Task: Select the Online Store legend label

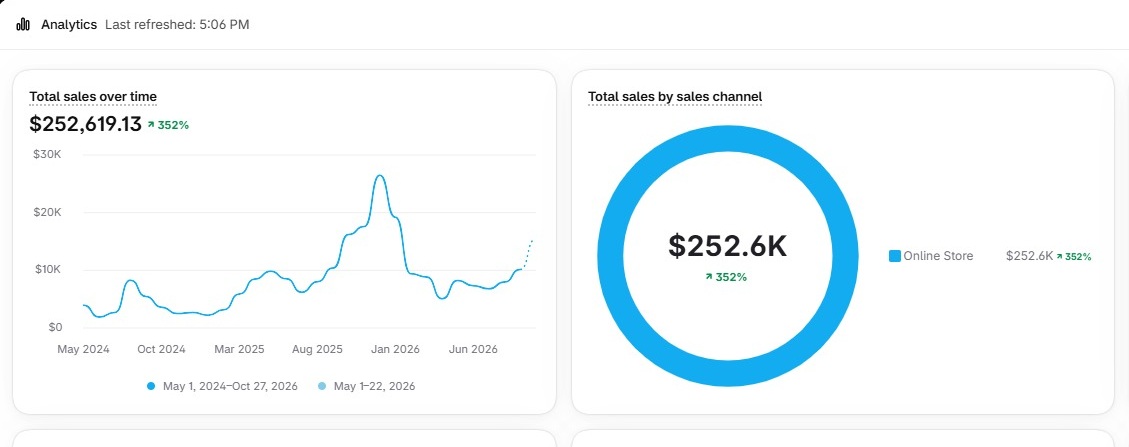Action: coord(938,256)
